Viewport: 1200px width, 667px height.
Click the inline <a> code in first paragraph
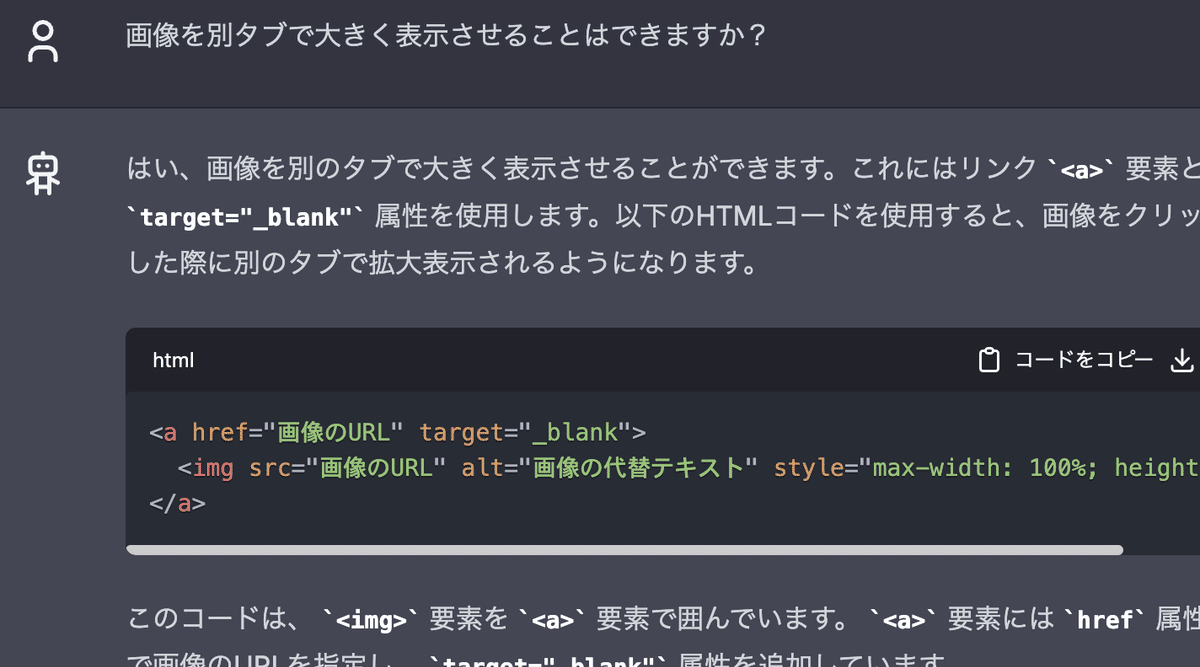point(1081,171)
